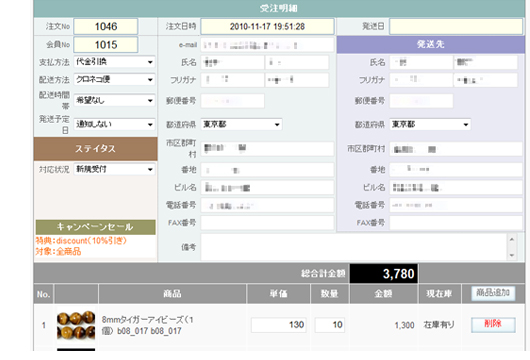Click the remarks scrollbar down arrow

point(512,255)
